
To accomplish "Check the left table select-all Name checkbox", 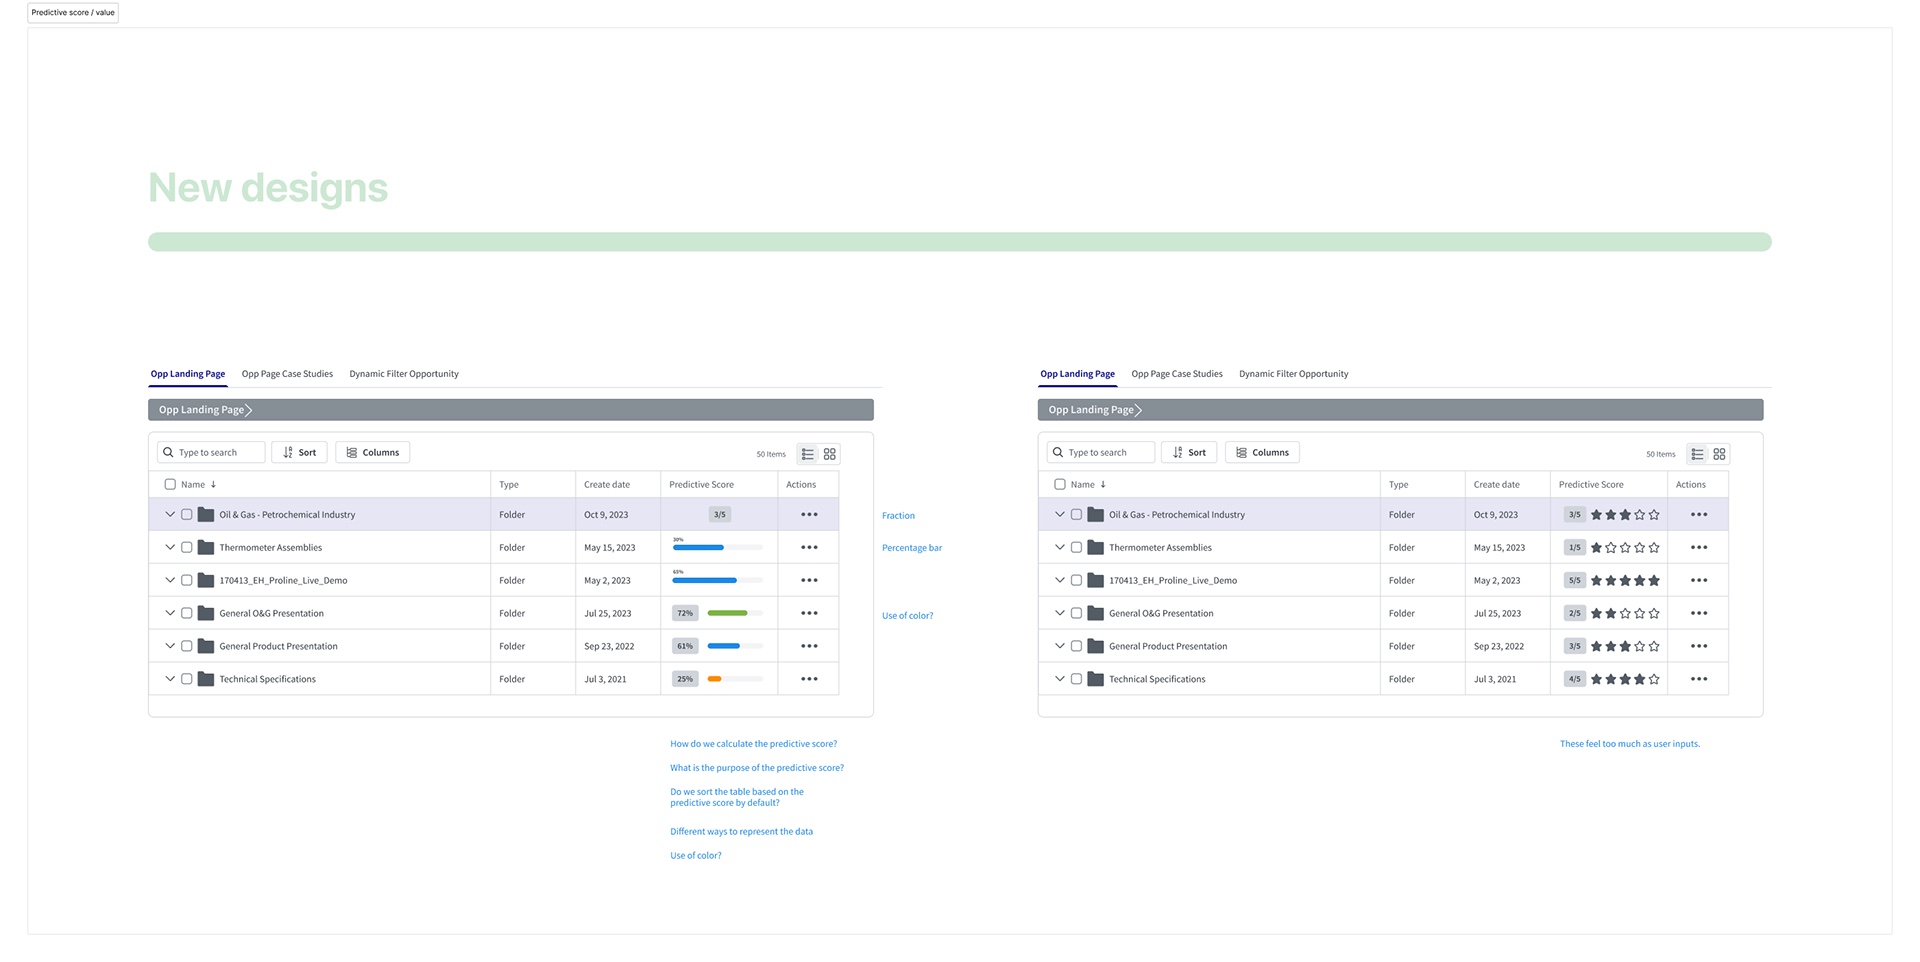I will (170, 485).
